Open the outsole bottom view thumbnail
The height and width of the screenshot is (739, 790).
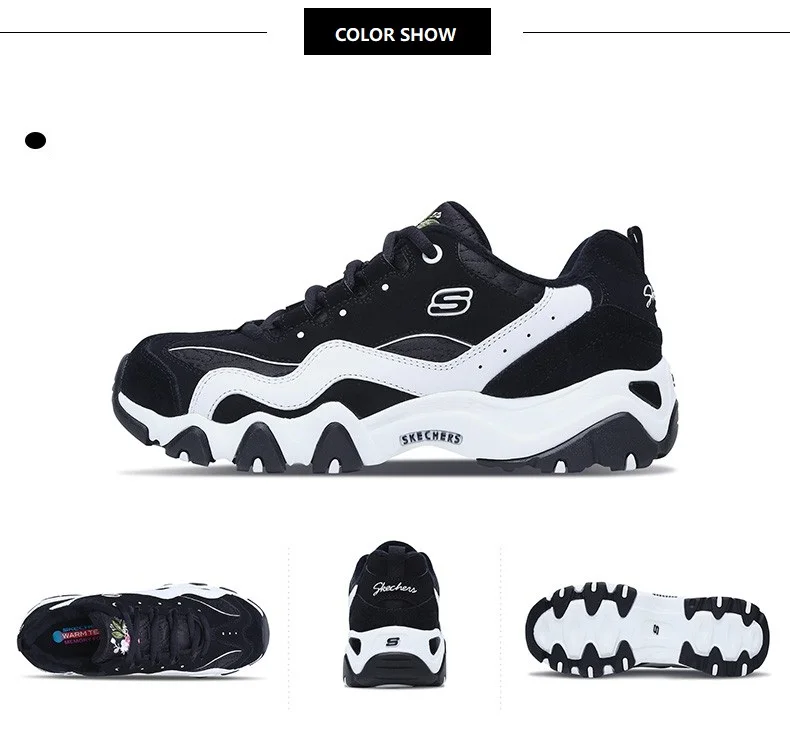647,629
